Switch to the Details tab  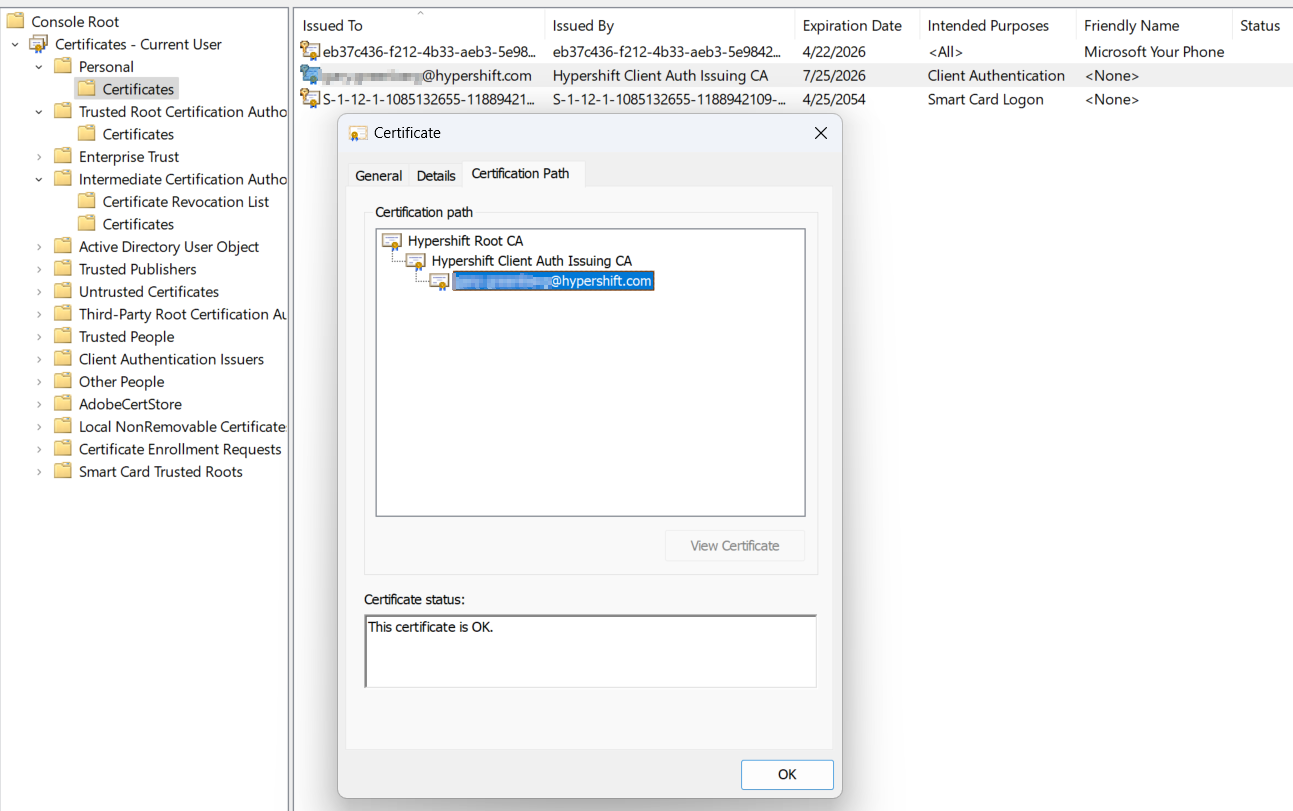point(436,175)
